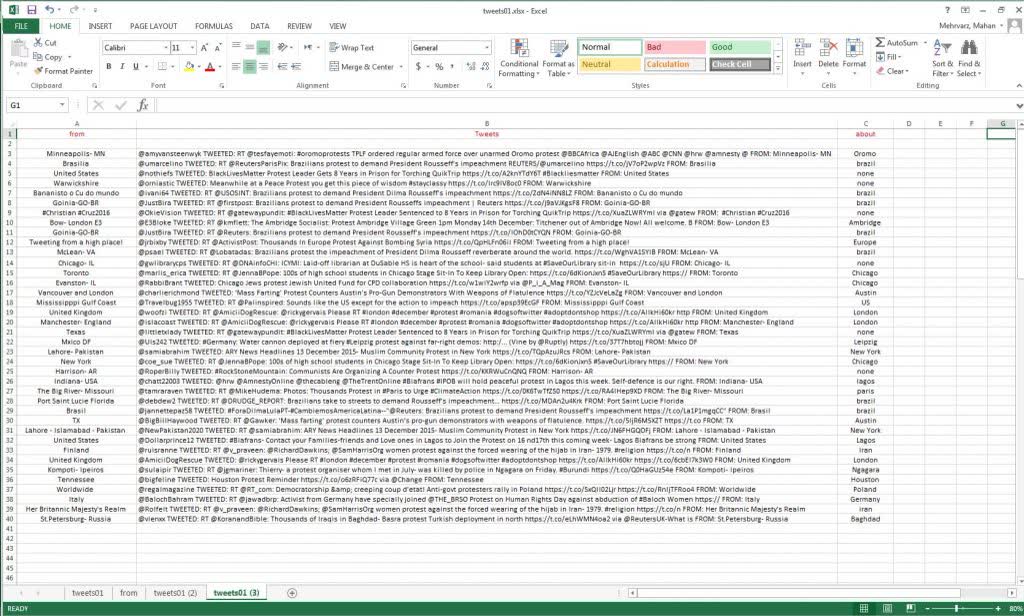Image resolution: width=1024 pixels, height=616 pixels.
Task: Click the Cut scissors icon
Action: click(x=39, y=42)
